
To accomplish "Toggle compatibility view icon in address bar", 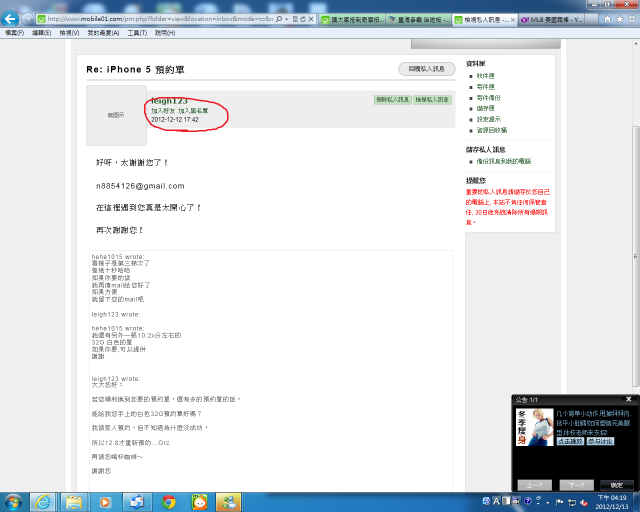I will 296,19.
